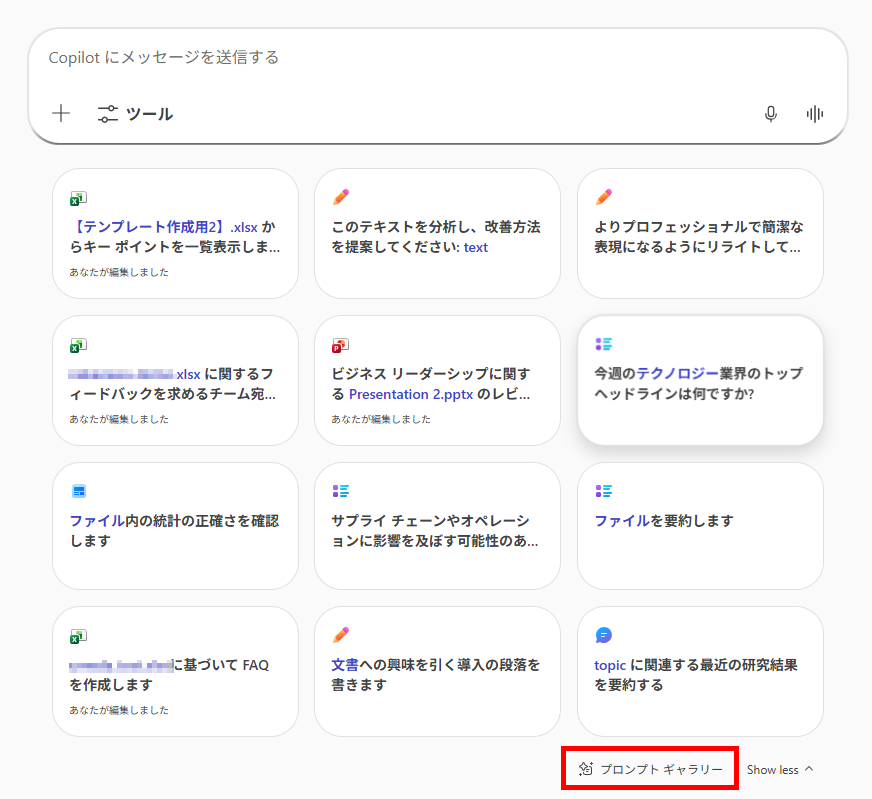Click the microphone dictation icon
872x799 pixels.
tap(770, 114)
